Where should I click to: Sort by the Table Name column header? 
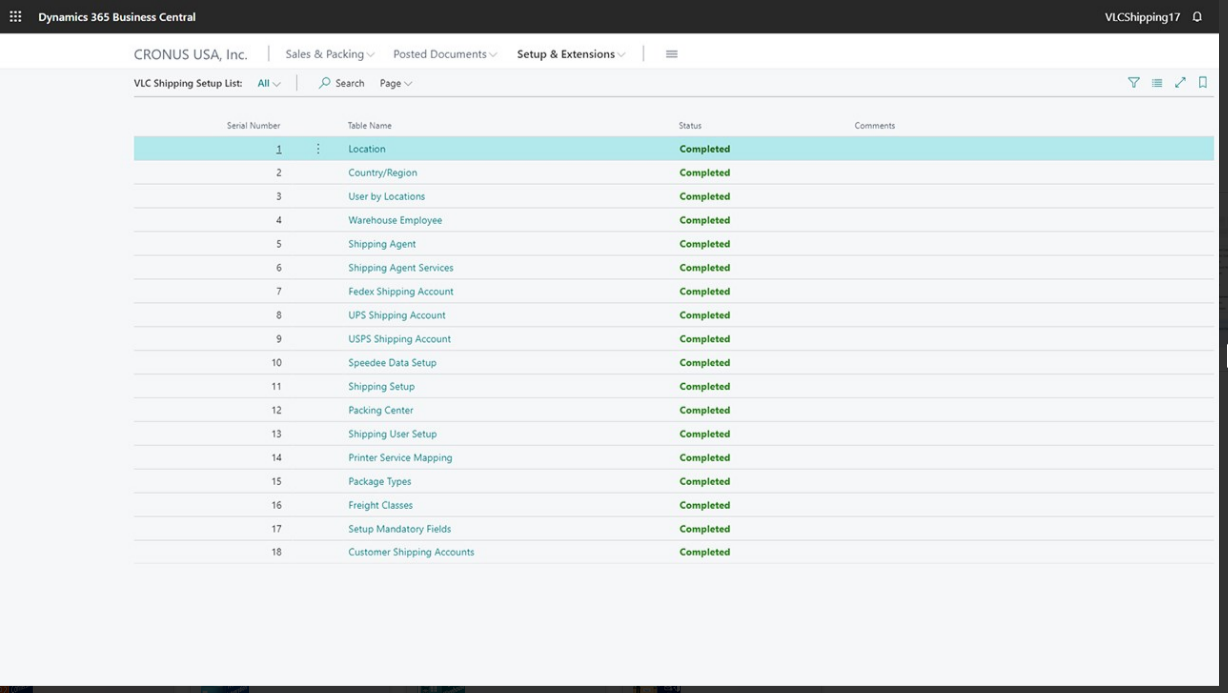click(369, 126)
